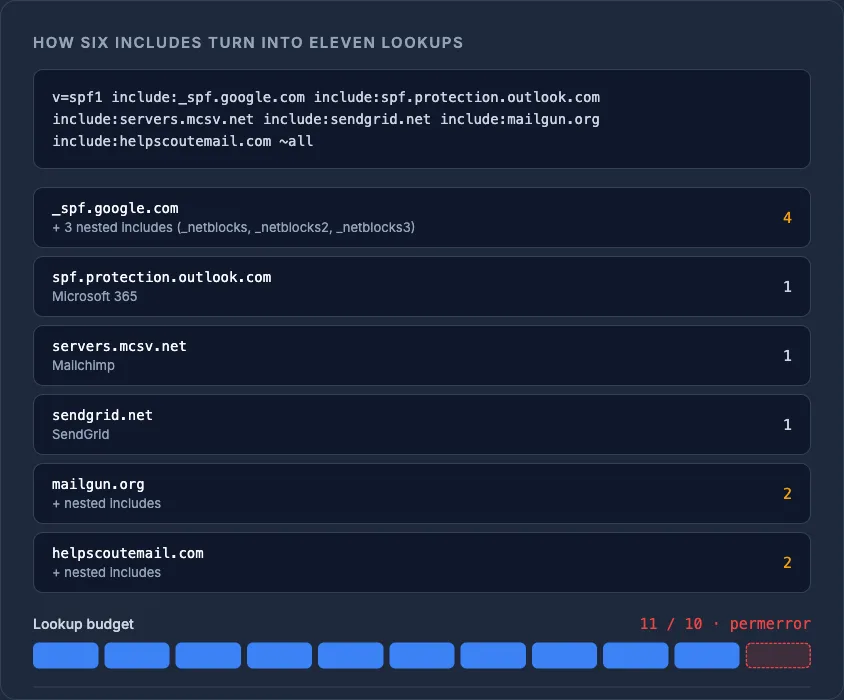Click the 'Microsoft 365' label
844x700 pixels.
click(95, 297)
